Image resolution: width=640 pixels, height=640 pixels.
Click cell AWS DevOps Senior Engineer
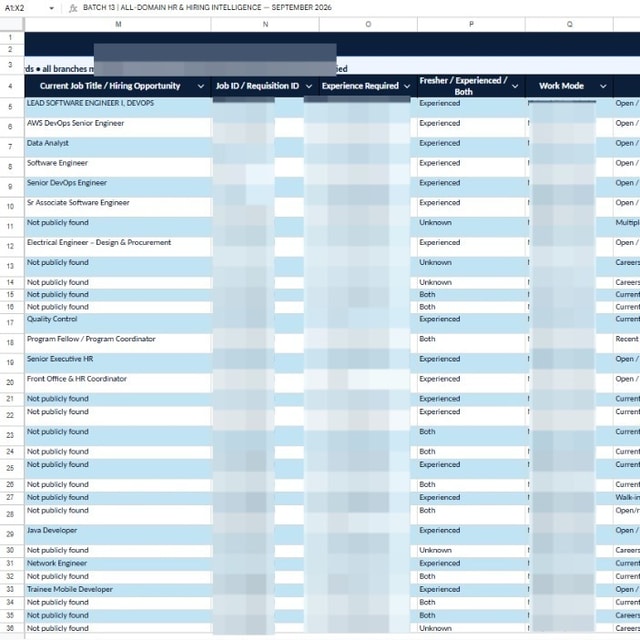click(118, 127)
